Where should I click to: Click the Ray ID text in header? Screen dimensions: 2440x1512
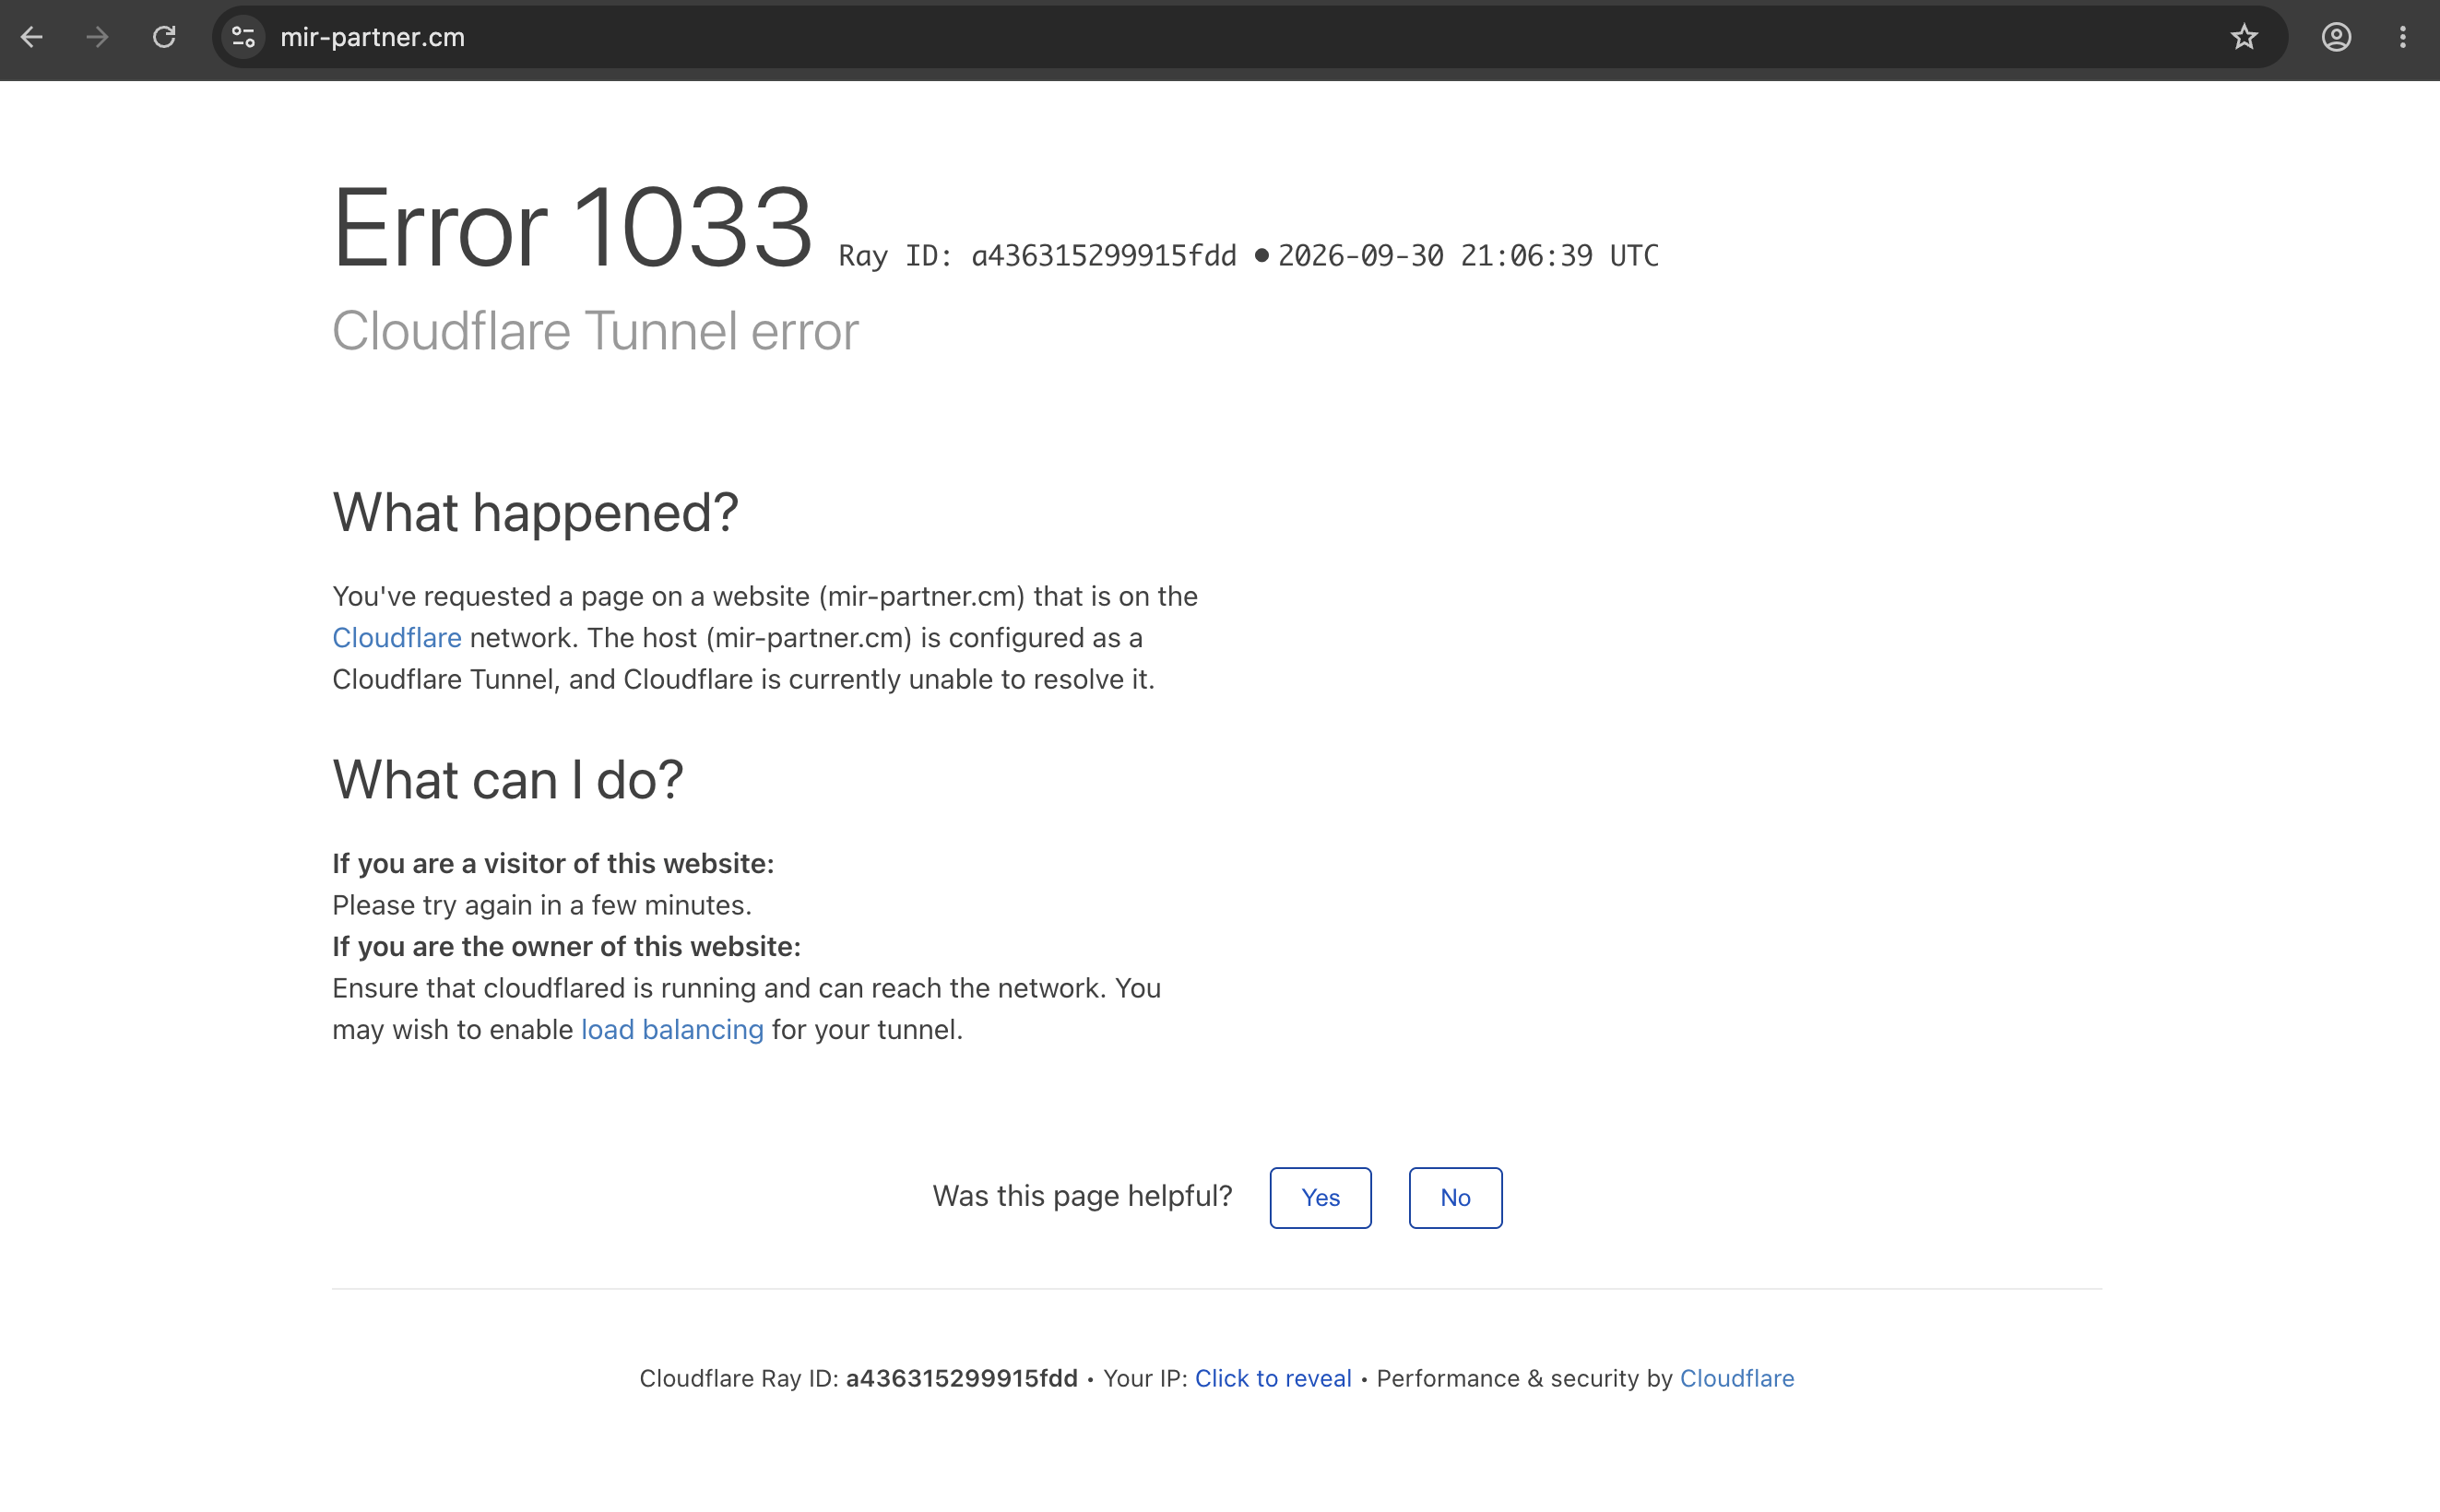[x=1037, y=256]
